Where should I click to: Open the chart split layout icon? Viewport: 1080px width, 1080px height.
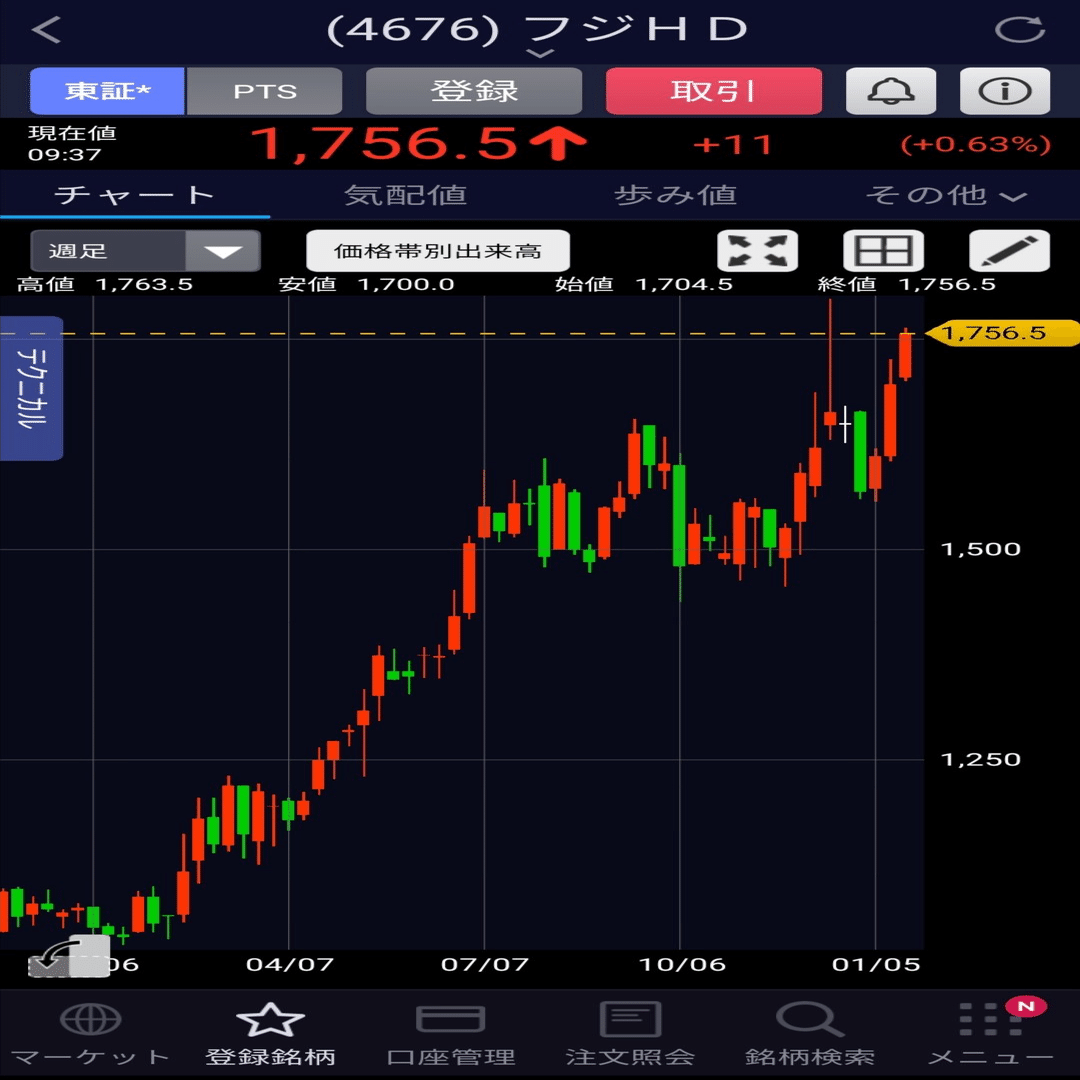click(883, 251)
